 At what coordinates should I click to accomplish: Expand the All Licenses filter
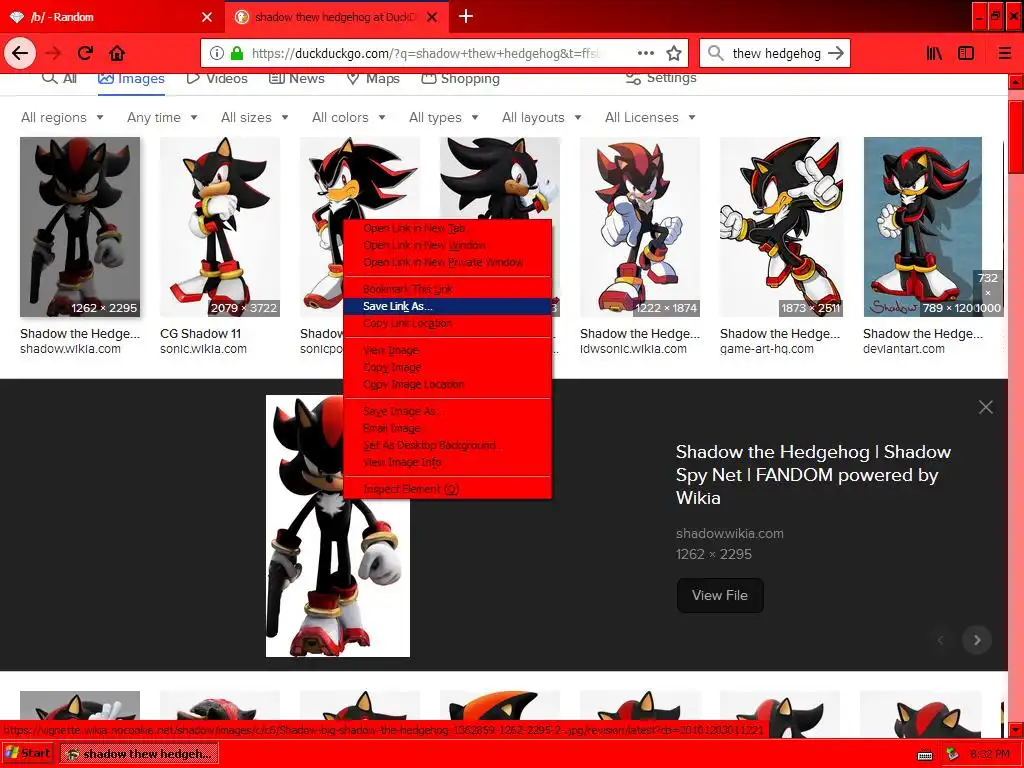pos(650,118)
